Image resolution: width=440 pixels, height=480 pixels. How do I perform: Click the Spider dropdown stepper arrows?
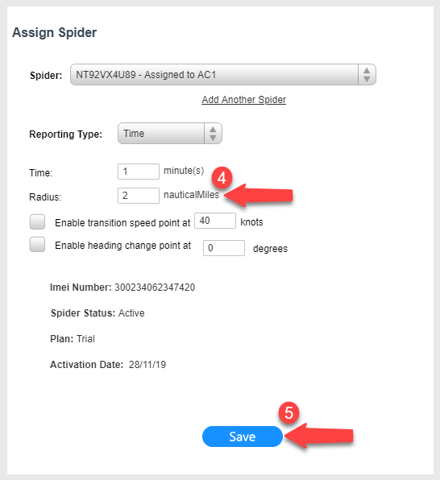click(367, 75)
